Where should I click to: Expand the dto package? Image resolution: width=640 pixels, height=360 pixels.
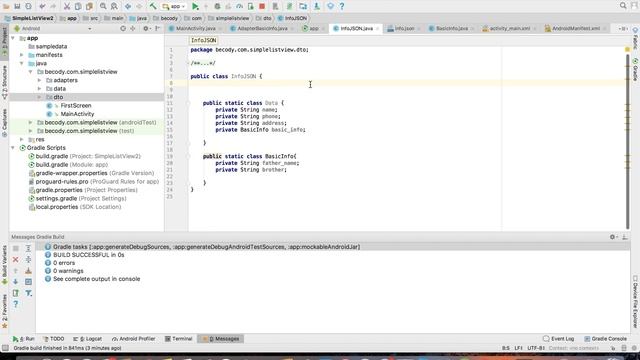39,97
